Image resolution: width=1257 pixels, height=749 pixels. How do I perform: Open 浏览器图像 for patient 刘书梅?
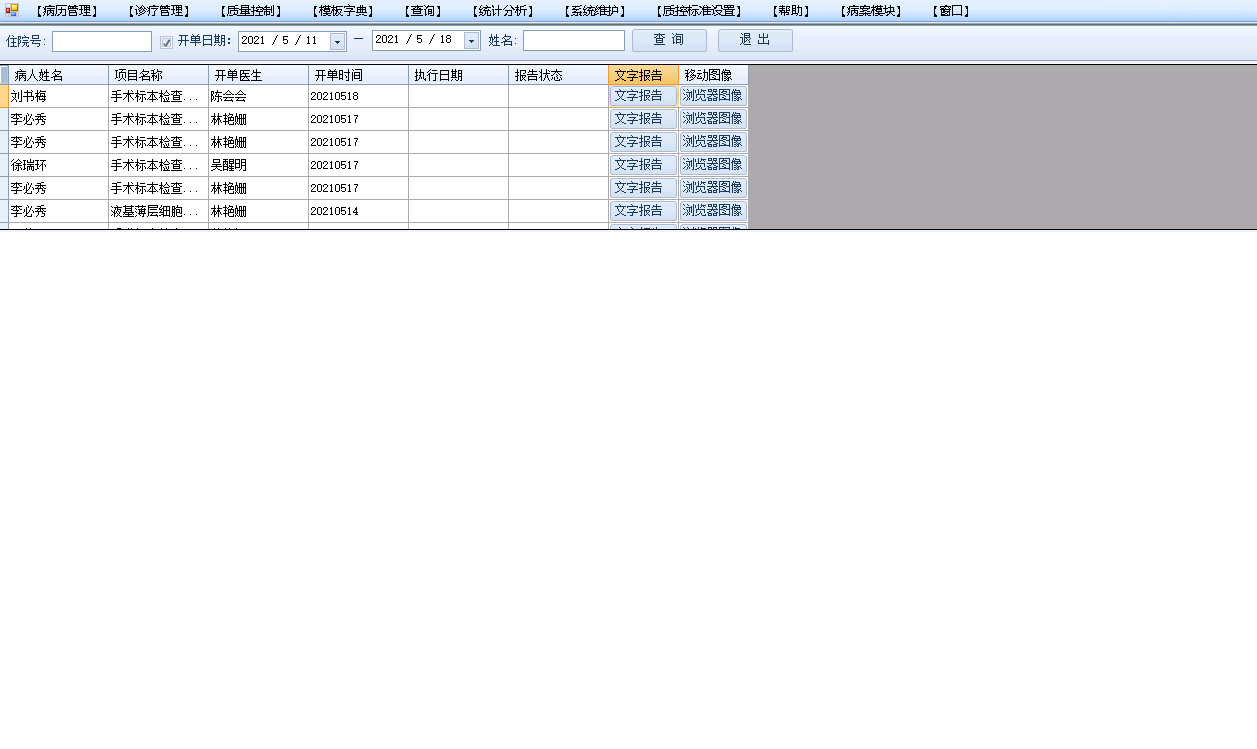click(x=713, y=96)
